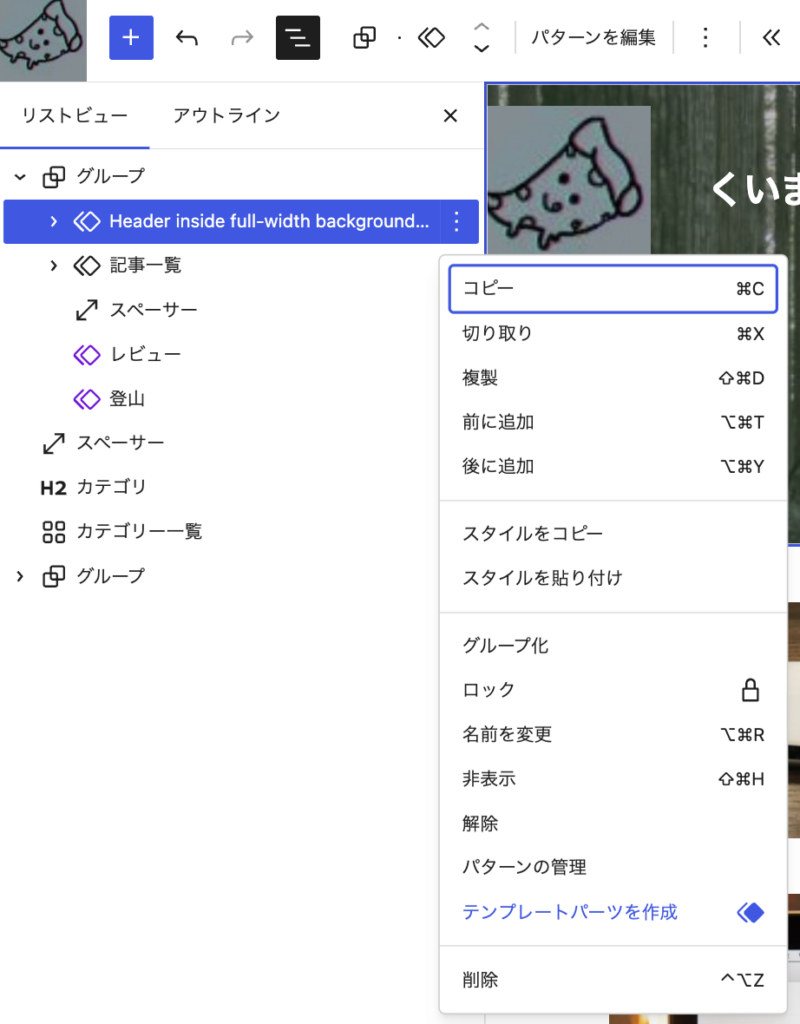The width and height of the screenshot is (800, 1024).
Task: Switch to the リストビュー tab
Action: [74, 116]
